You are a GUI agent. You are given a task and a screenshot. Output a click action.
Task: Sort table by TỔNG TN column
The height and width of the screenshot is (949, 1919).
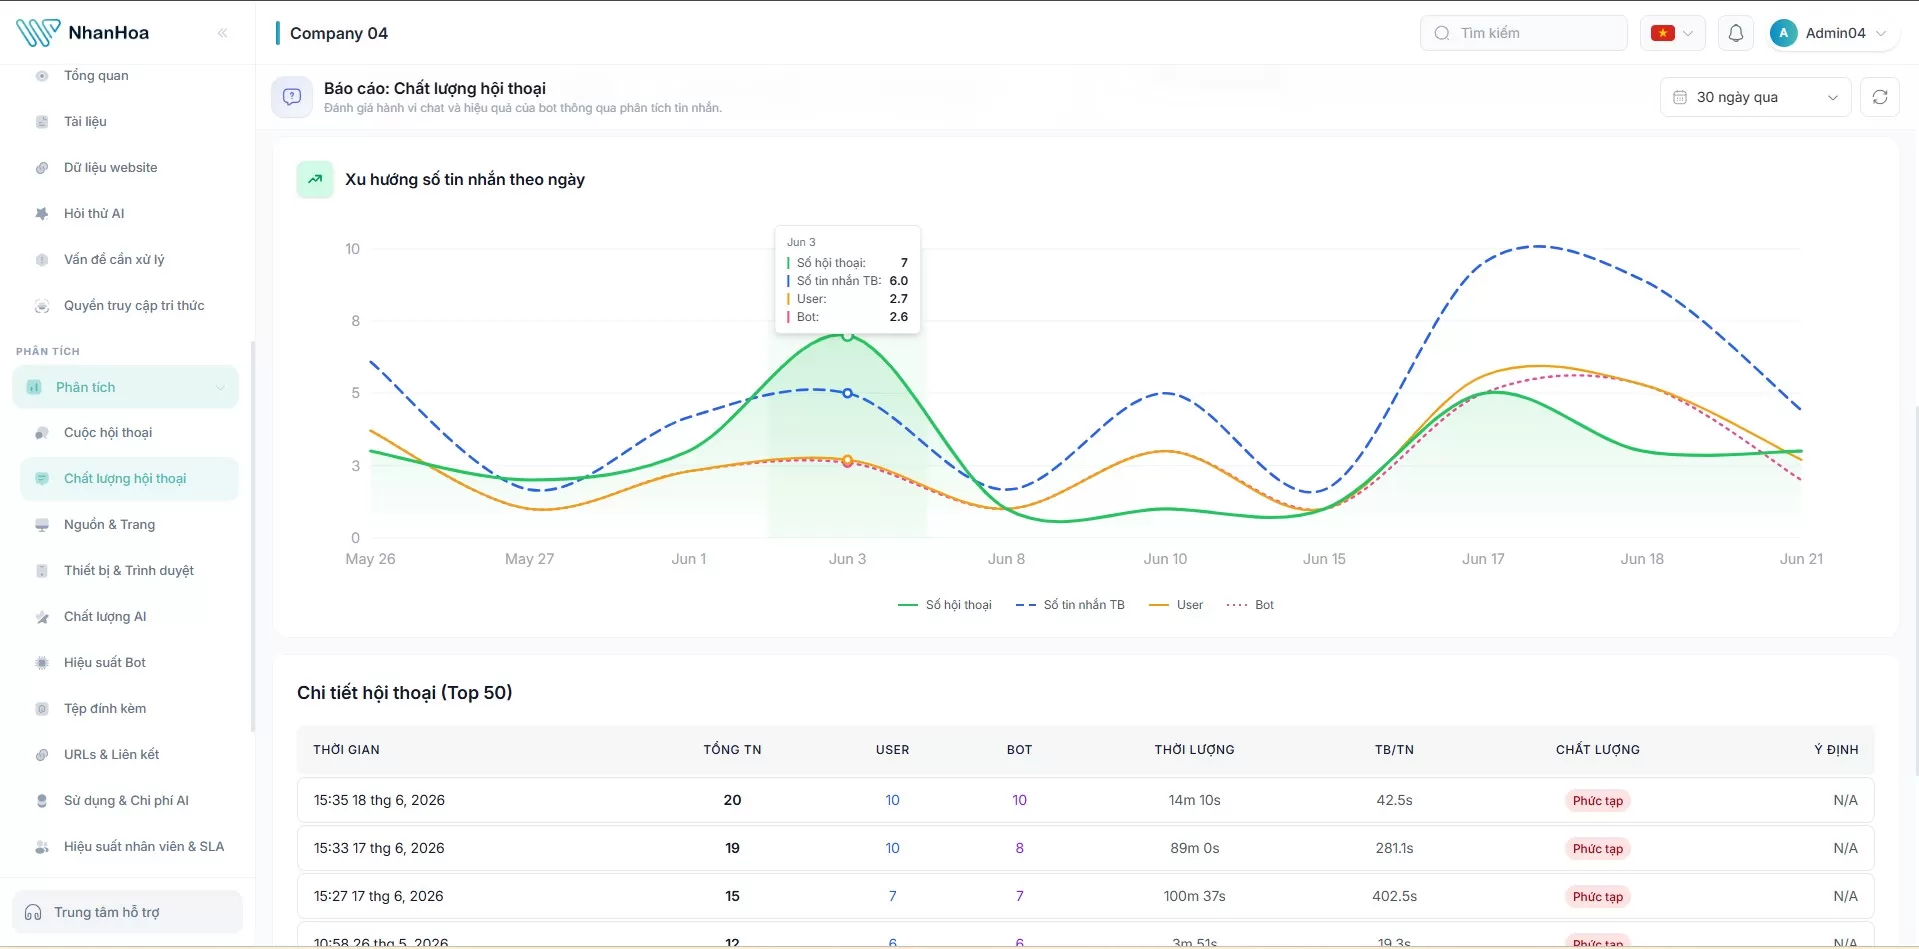(x=732, y=750)
